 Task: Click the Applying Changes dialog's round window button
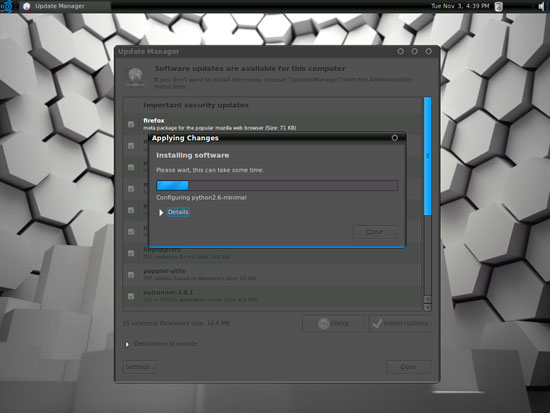[395, 138]
